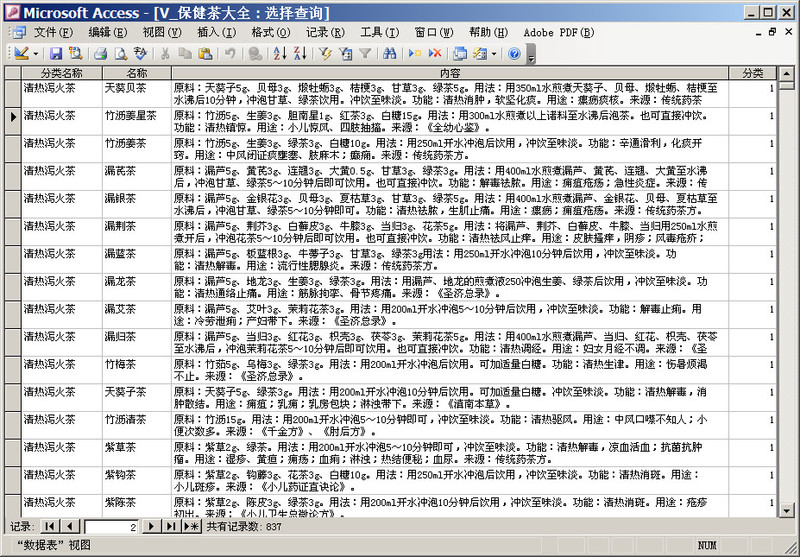Click the Paste clipboard icon
The width and height of the screenshot is (800, 557).
(205, 53)
